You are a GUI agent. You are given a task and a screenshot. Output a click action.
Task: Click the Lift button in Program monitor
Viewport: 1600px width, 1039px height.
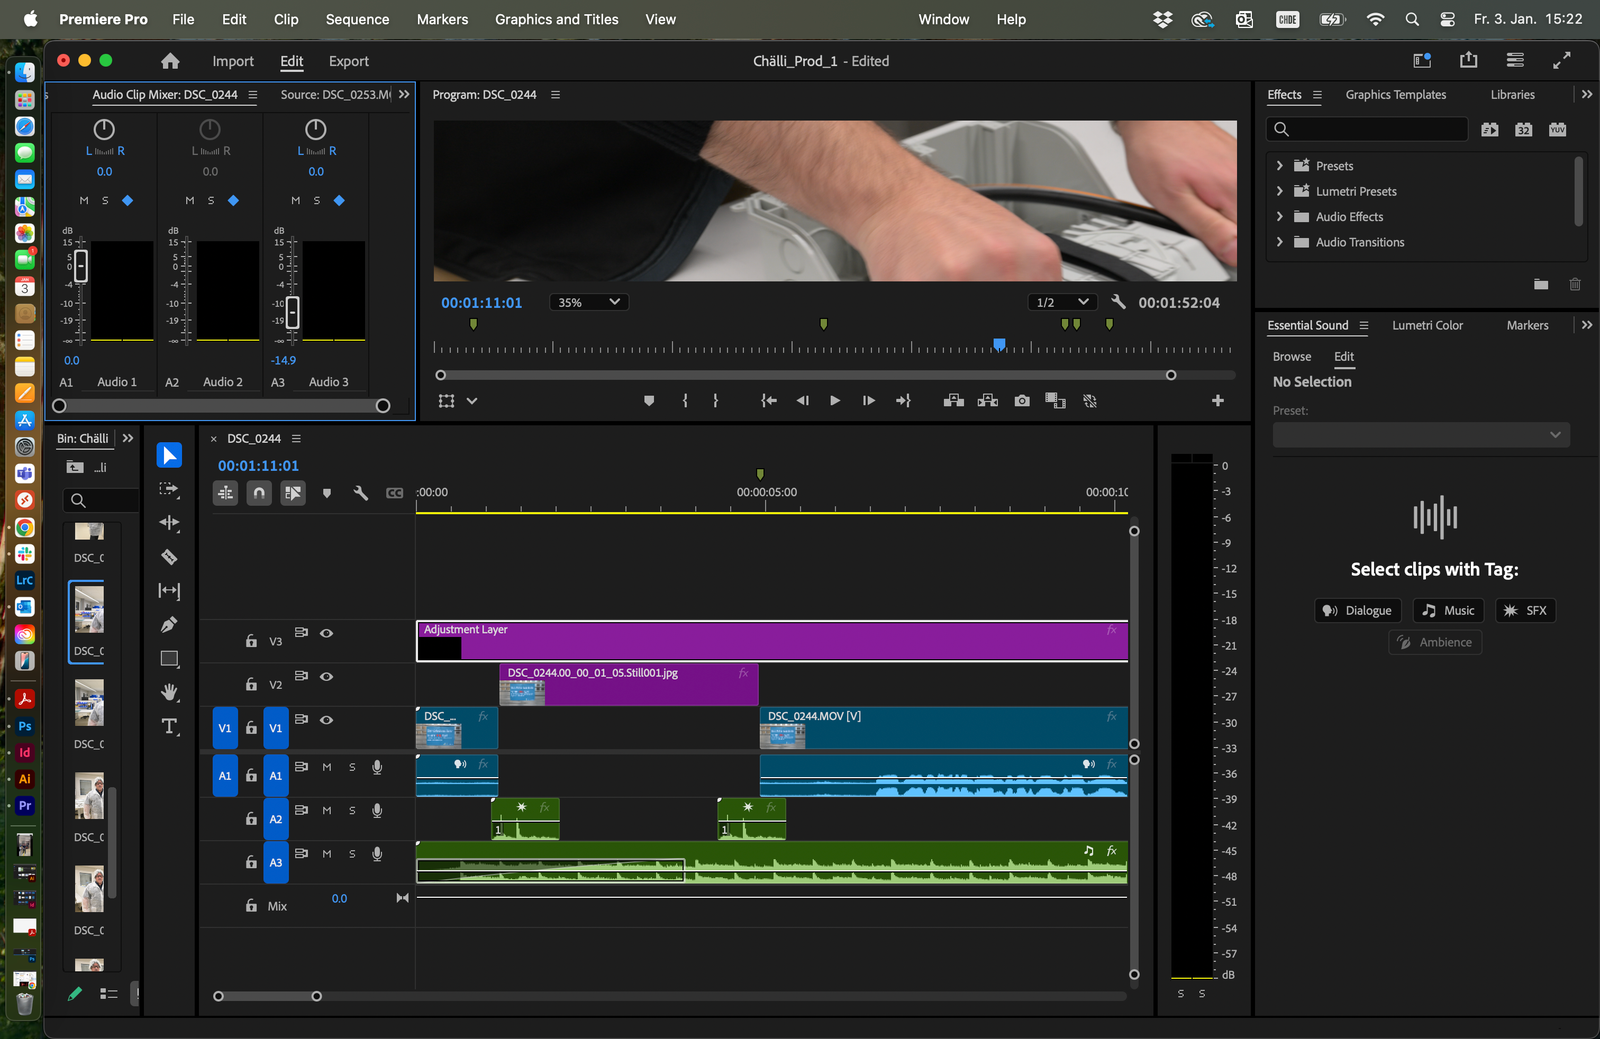(x=954, y=401)
